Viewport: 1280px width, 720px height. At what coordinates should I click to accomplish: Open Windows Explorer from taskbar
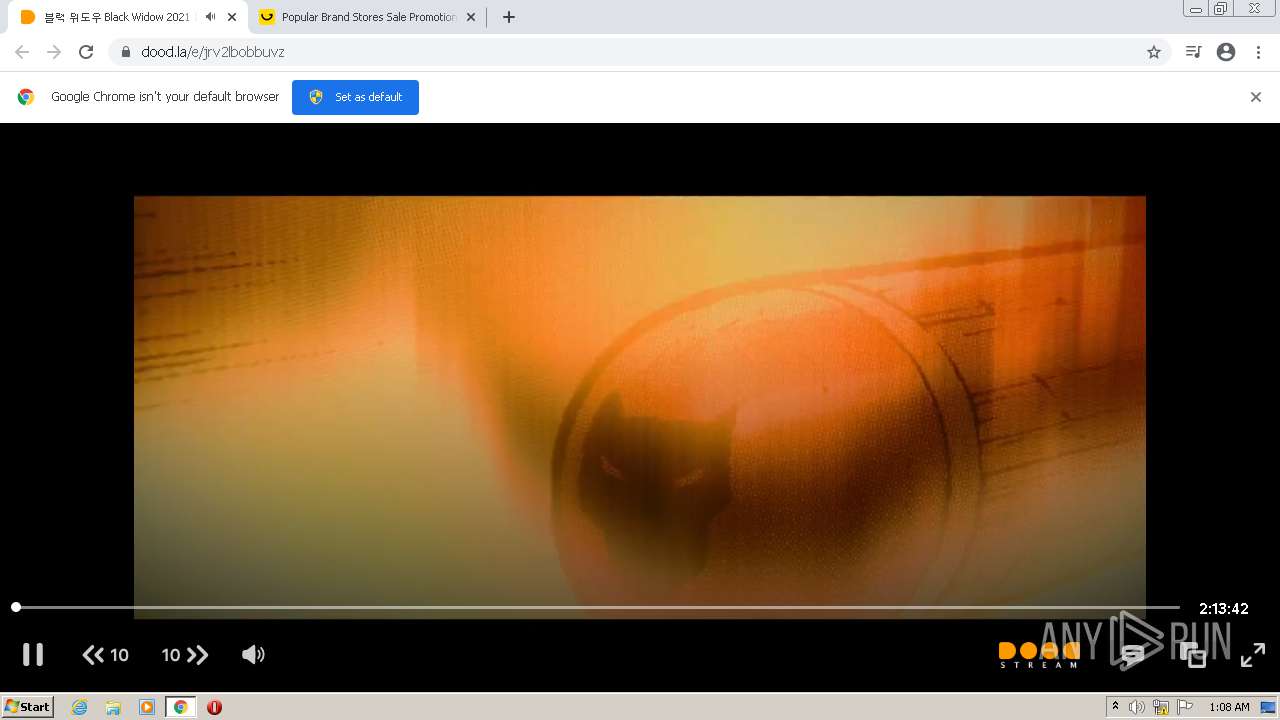pyautogui.click(x=113, y=707)
